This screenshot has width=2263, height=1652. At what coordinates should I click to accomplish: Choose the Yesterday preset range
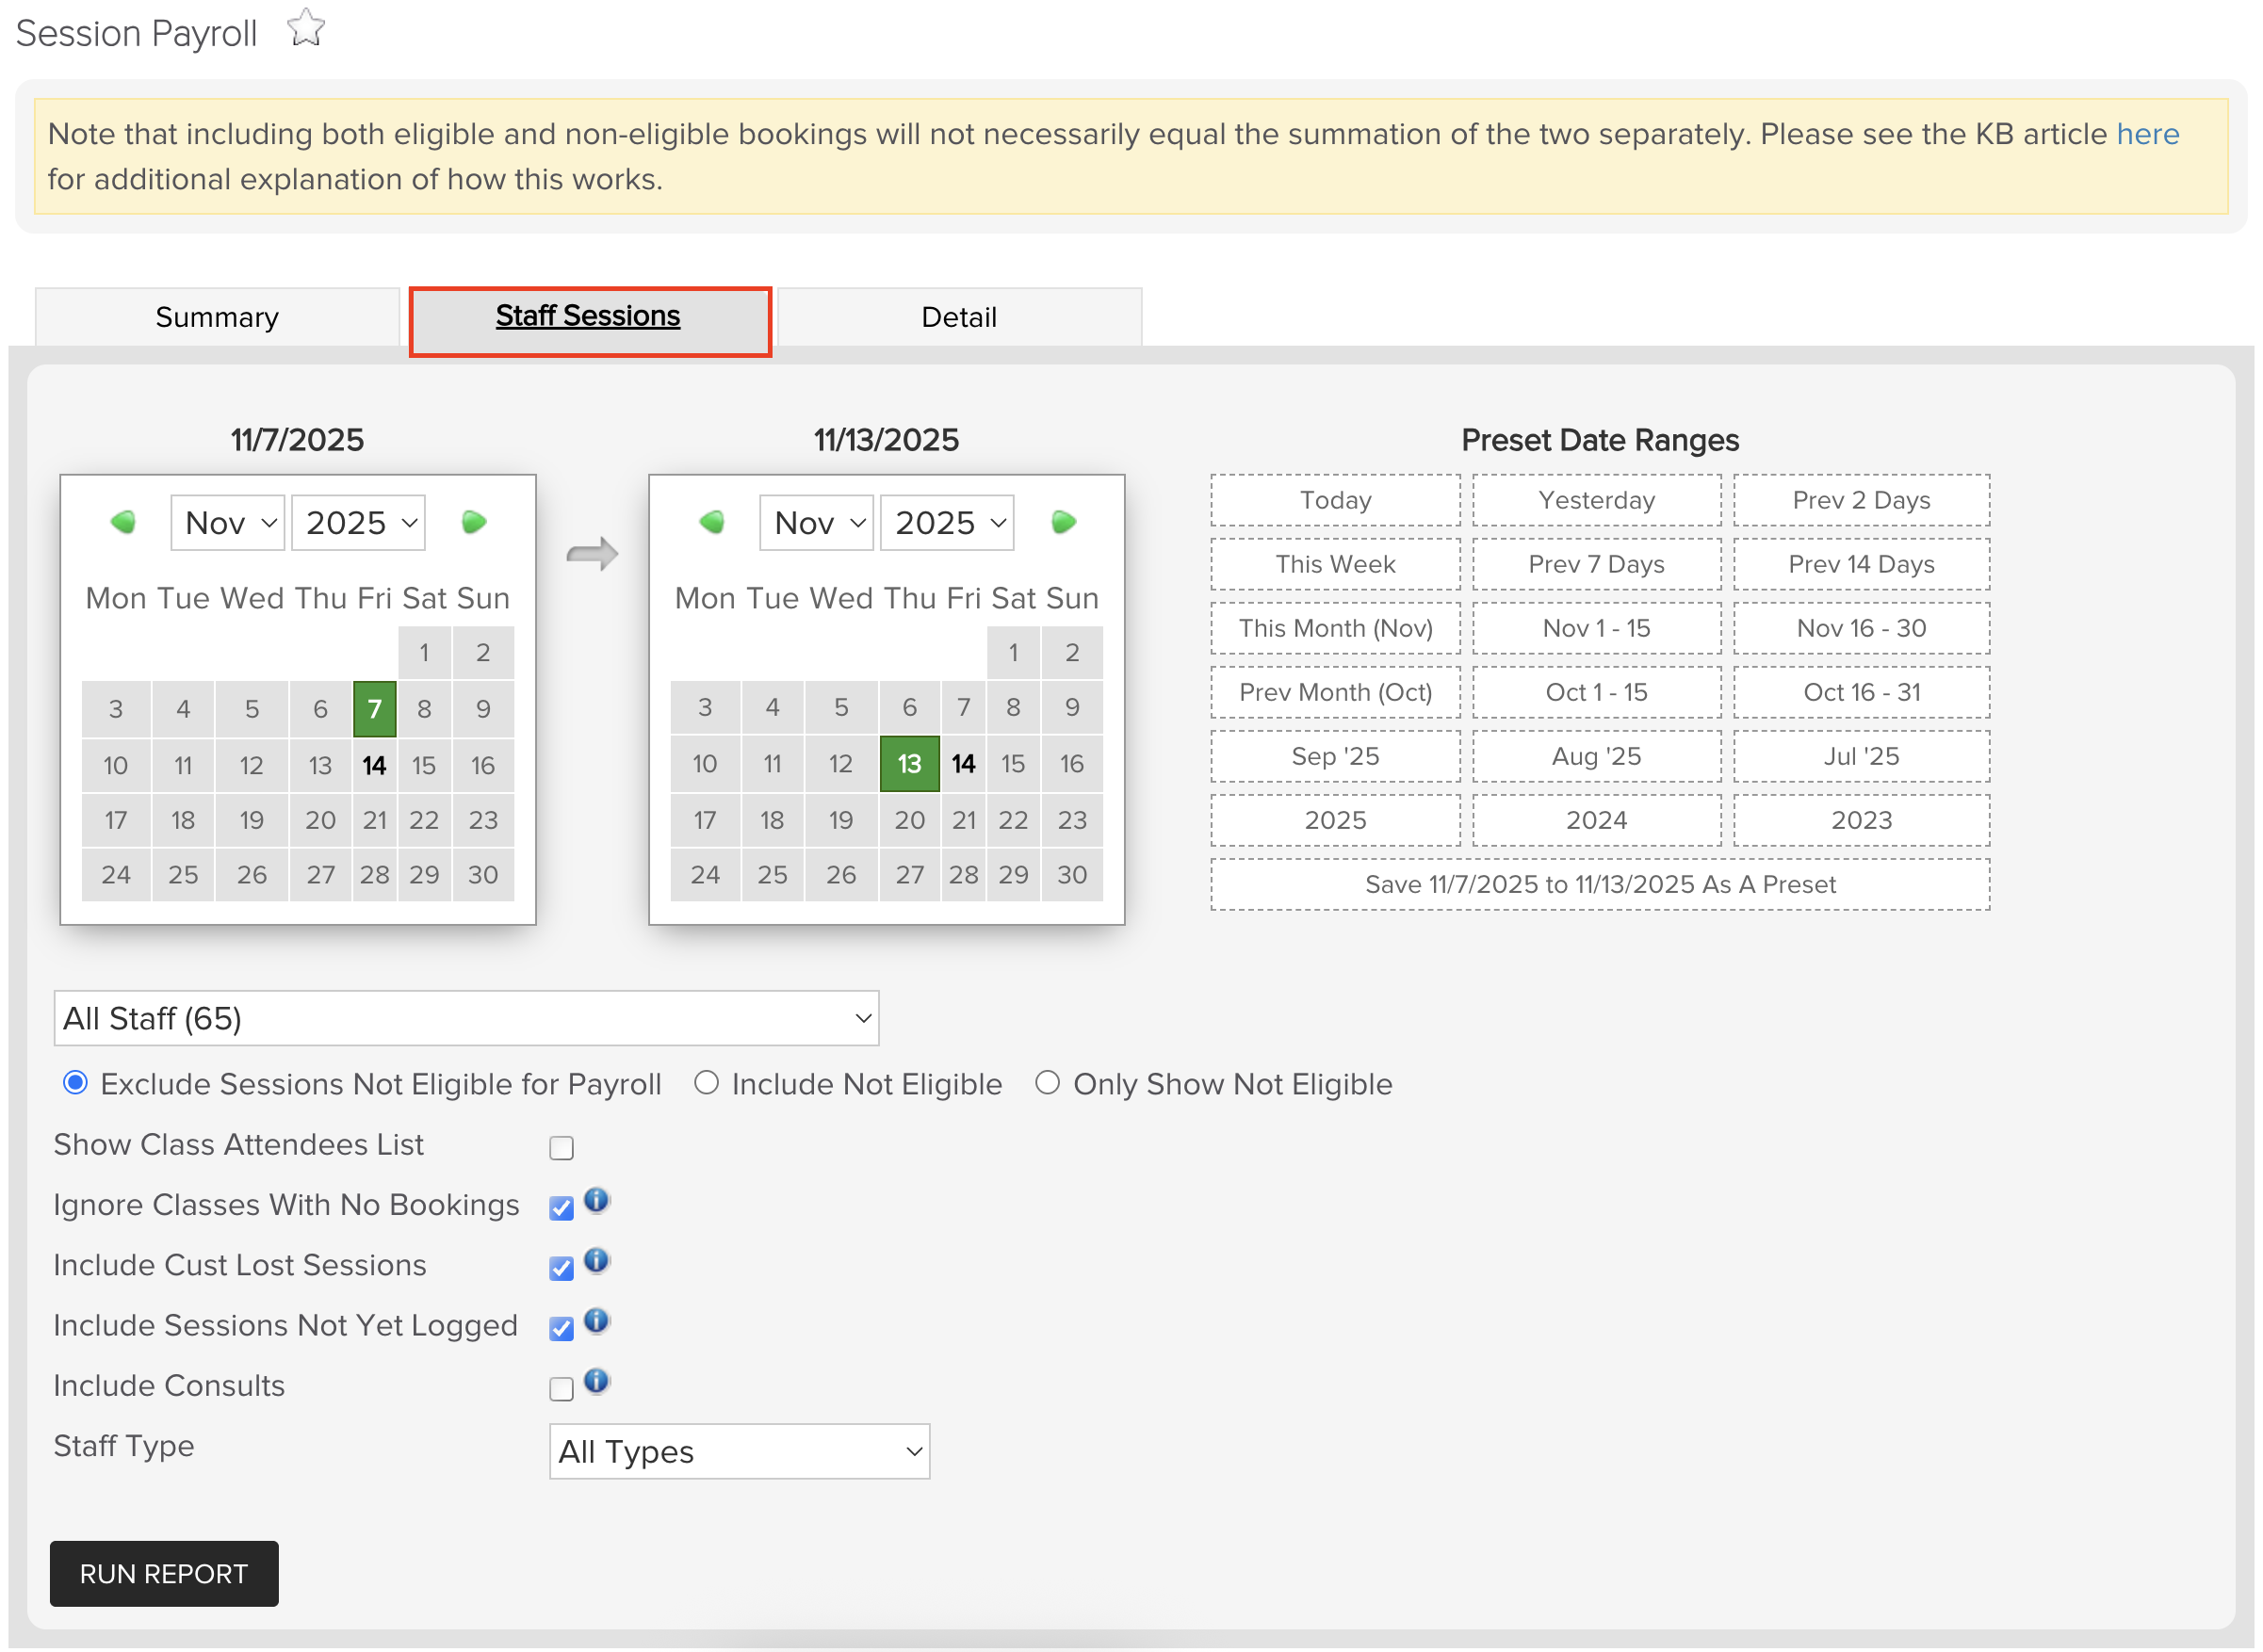point(1598,500)
